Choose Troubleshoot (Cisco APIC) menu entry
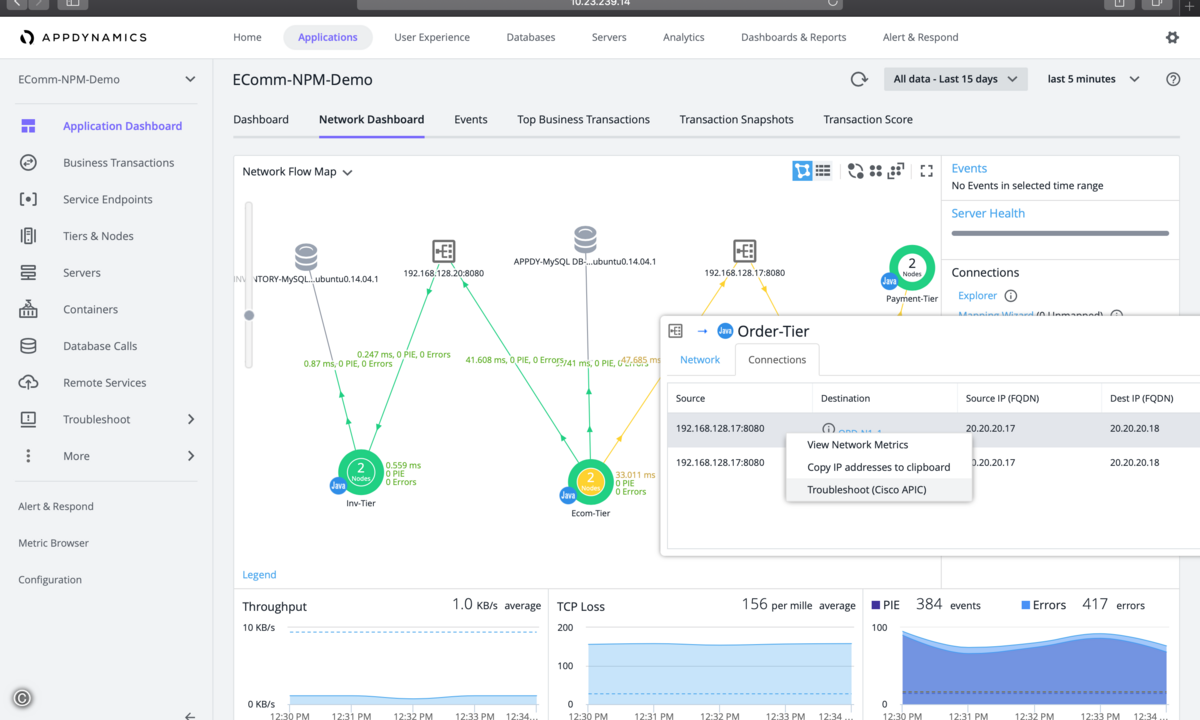This screenshot has width=1200, height=720. 879,490
